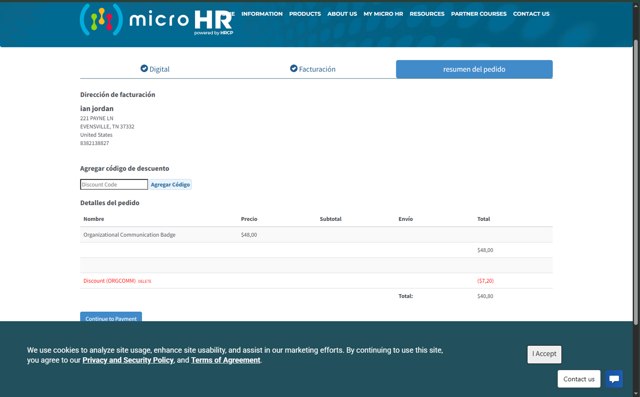The height and width of the screenshot is (397, 640).
Task: Open the ABOUT US menu
Action: [342, 14]
